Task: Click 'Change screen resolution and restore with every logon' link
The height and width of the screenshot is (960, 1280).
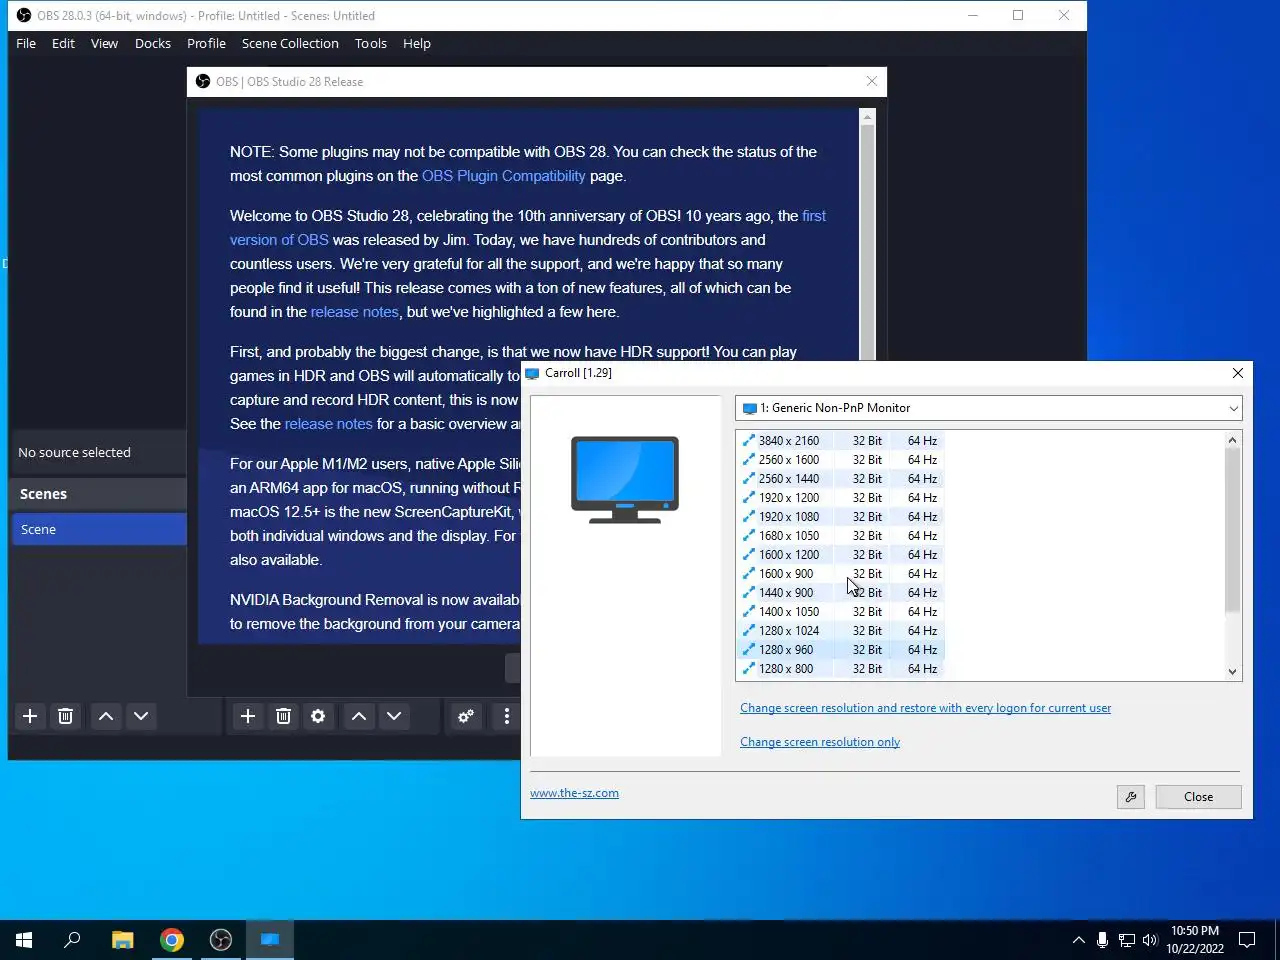Action: pyautogui.click(x=925, y=708)
